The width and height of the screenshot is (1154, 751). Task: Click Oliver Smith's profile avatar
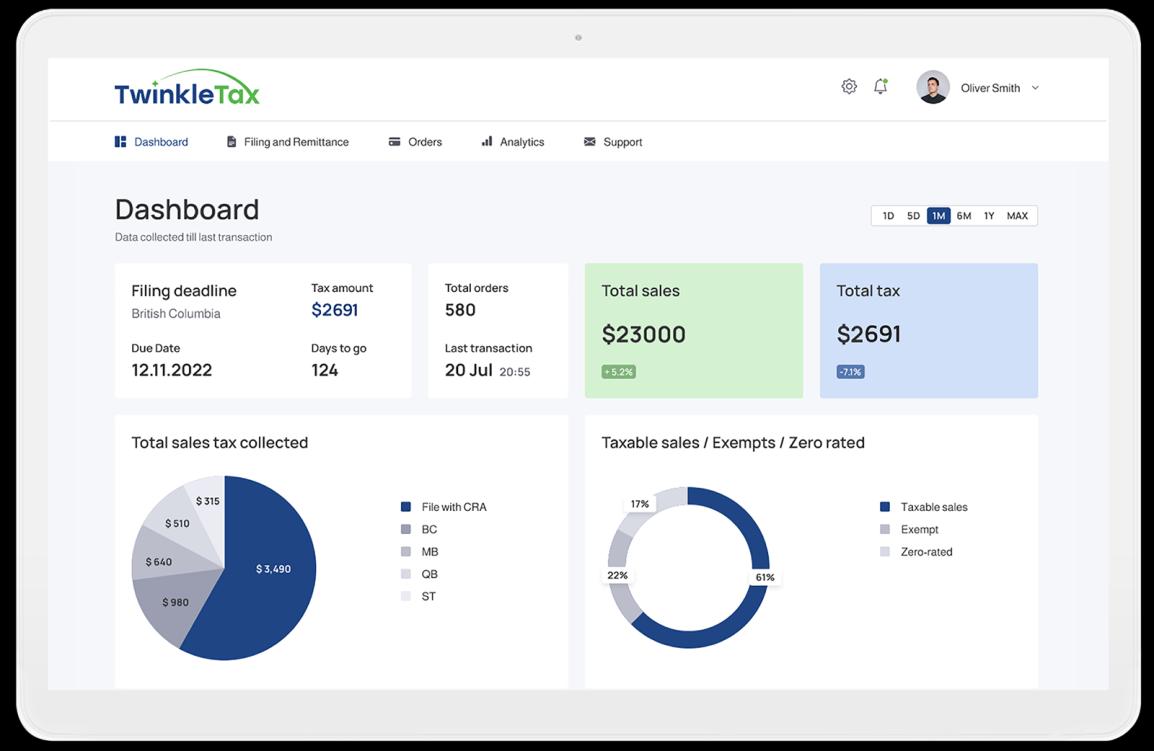pos(932,88)
